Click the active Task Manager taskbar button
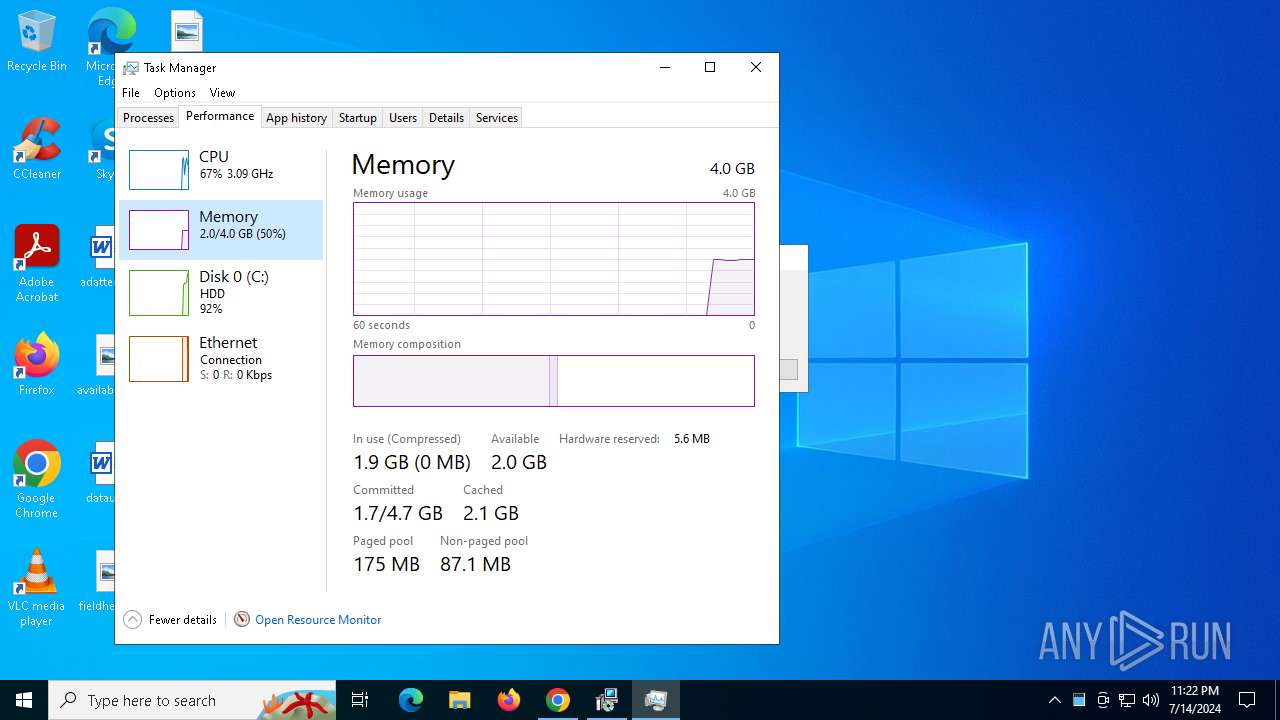The height and width of the screenshot is (720, 1280). 656,700
